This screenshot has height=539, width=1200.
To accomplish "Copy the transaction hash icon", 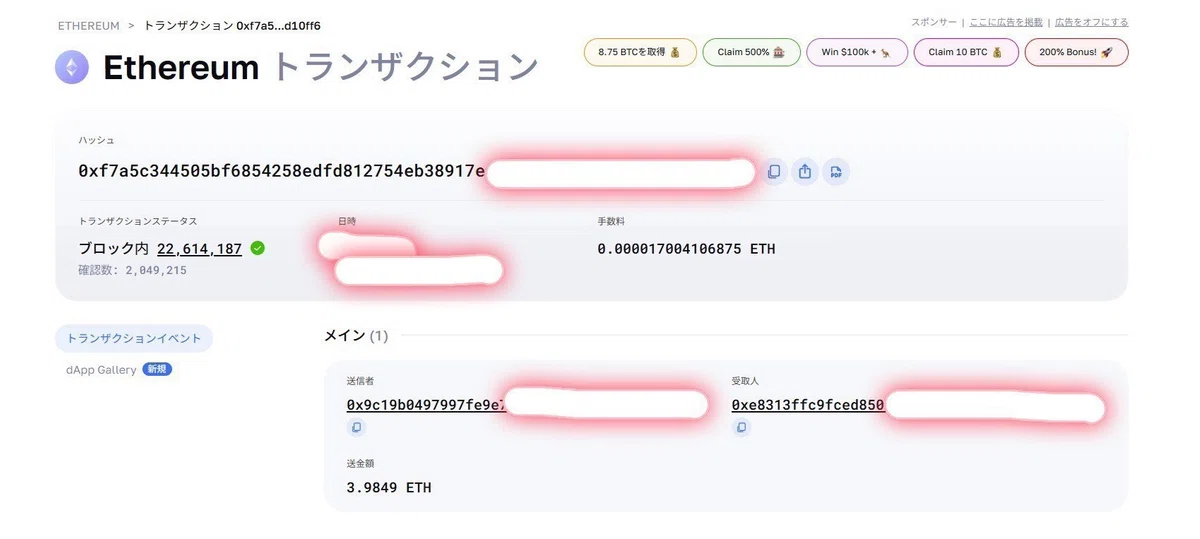I will pyautogui.click(x=773, y=172).
